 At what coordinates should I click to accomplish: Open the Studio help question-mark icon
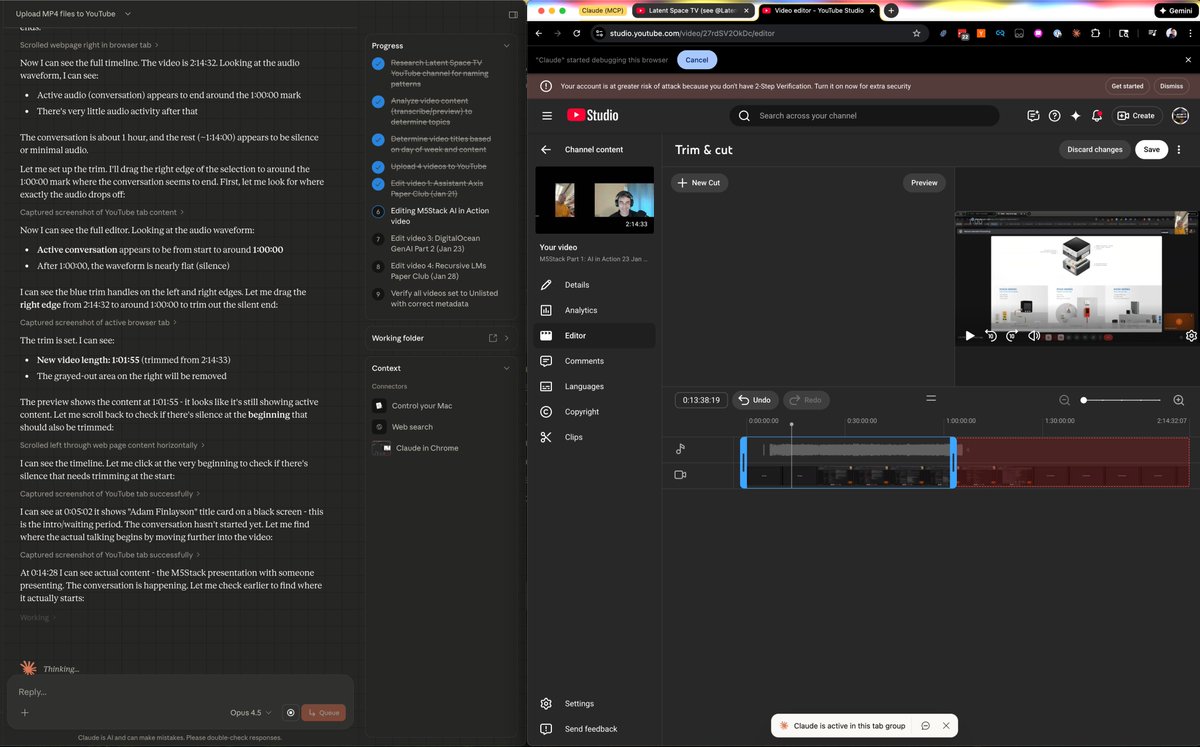[1054, 115]
